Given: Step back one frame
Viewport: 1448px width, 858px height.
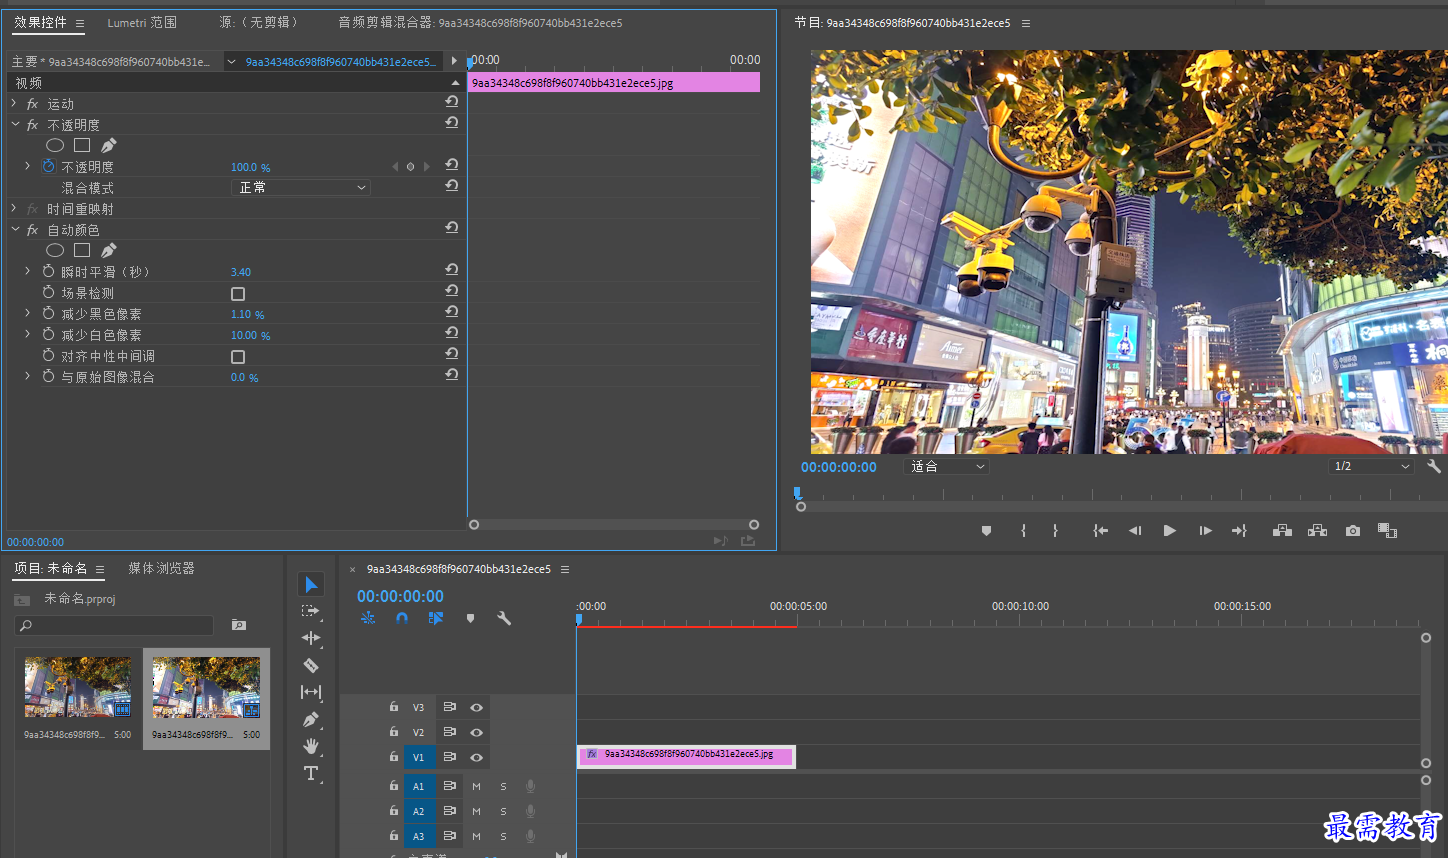Looking at the screenshot, I should point(1135,531).
